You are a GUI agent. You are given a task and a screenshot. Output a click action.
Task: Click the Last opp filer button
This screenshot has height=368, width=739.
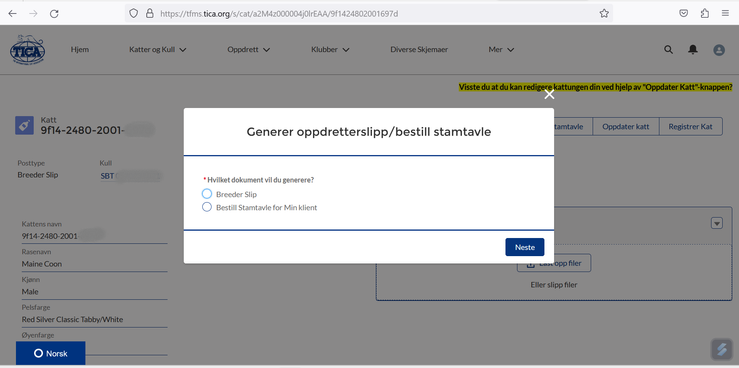coord(554,263)
